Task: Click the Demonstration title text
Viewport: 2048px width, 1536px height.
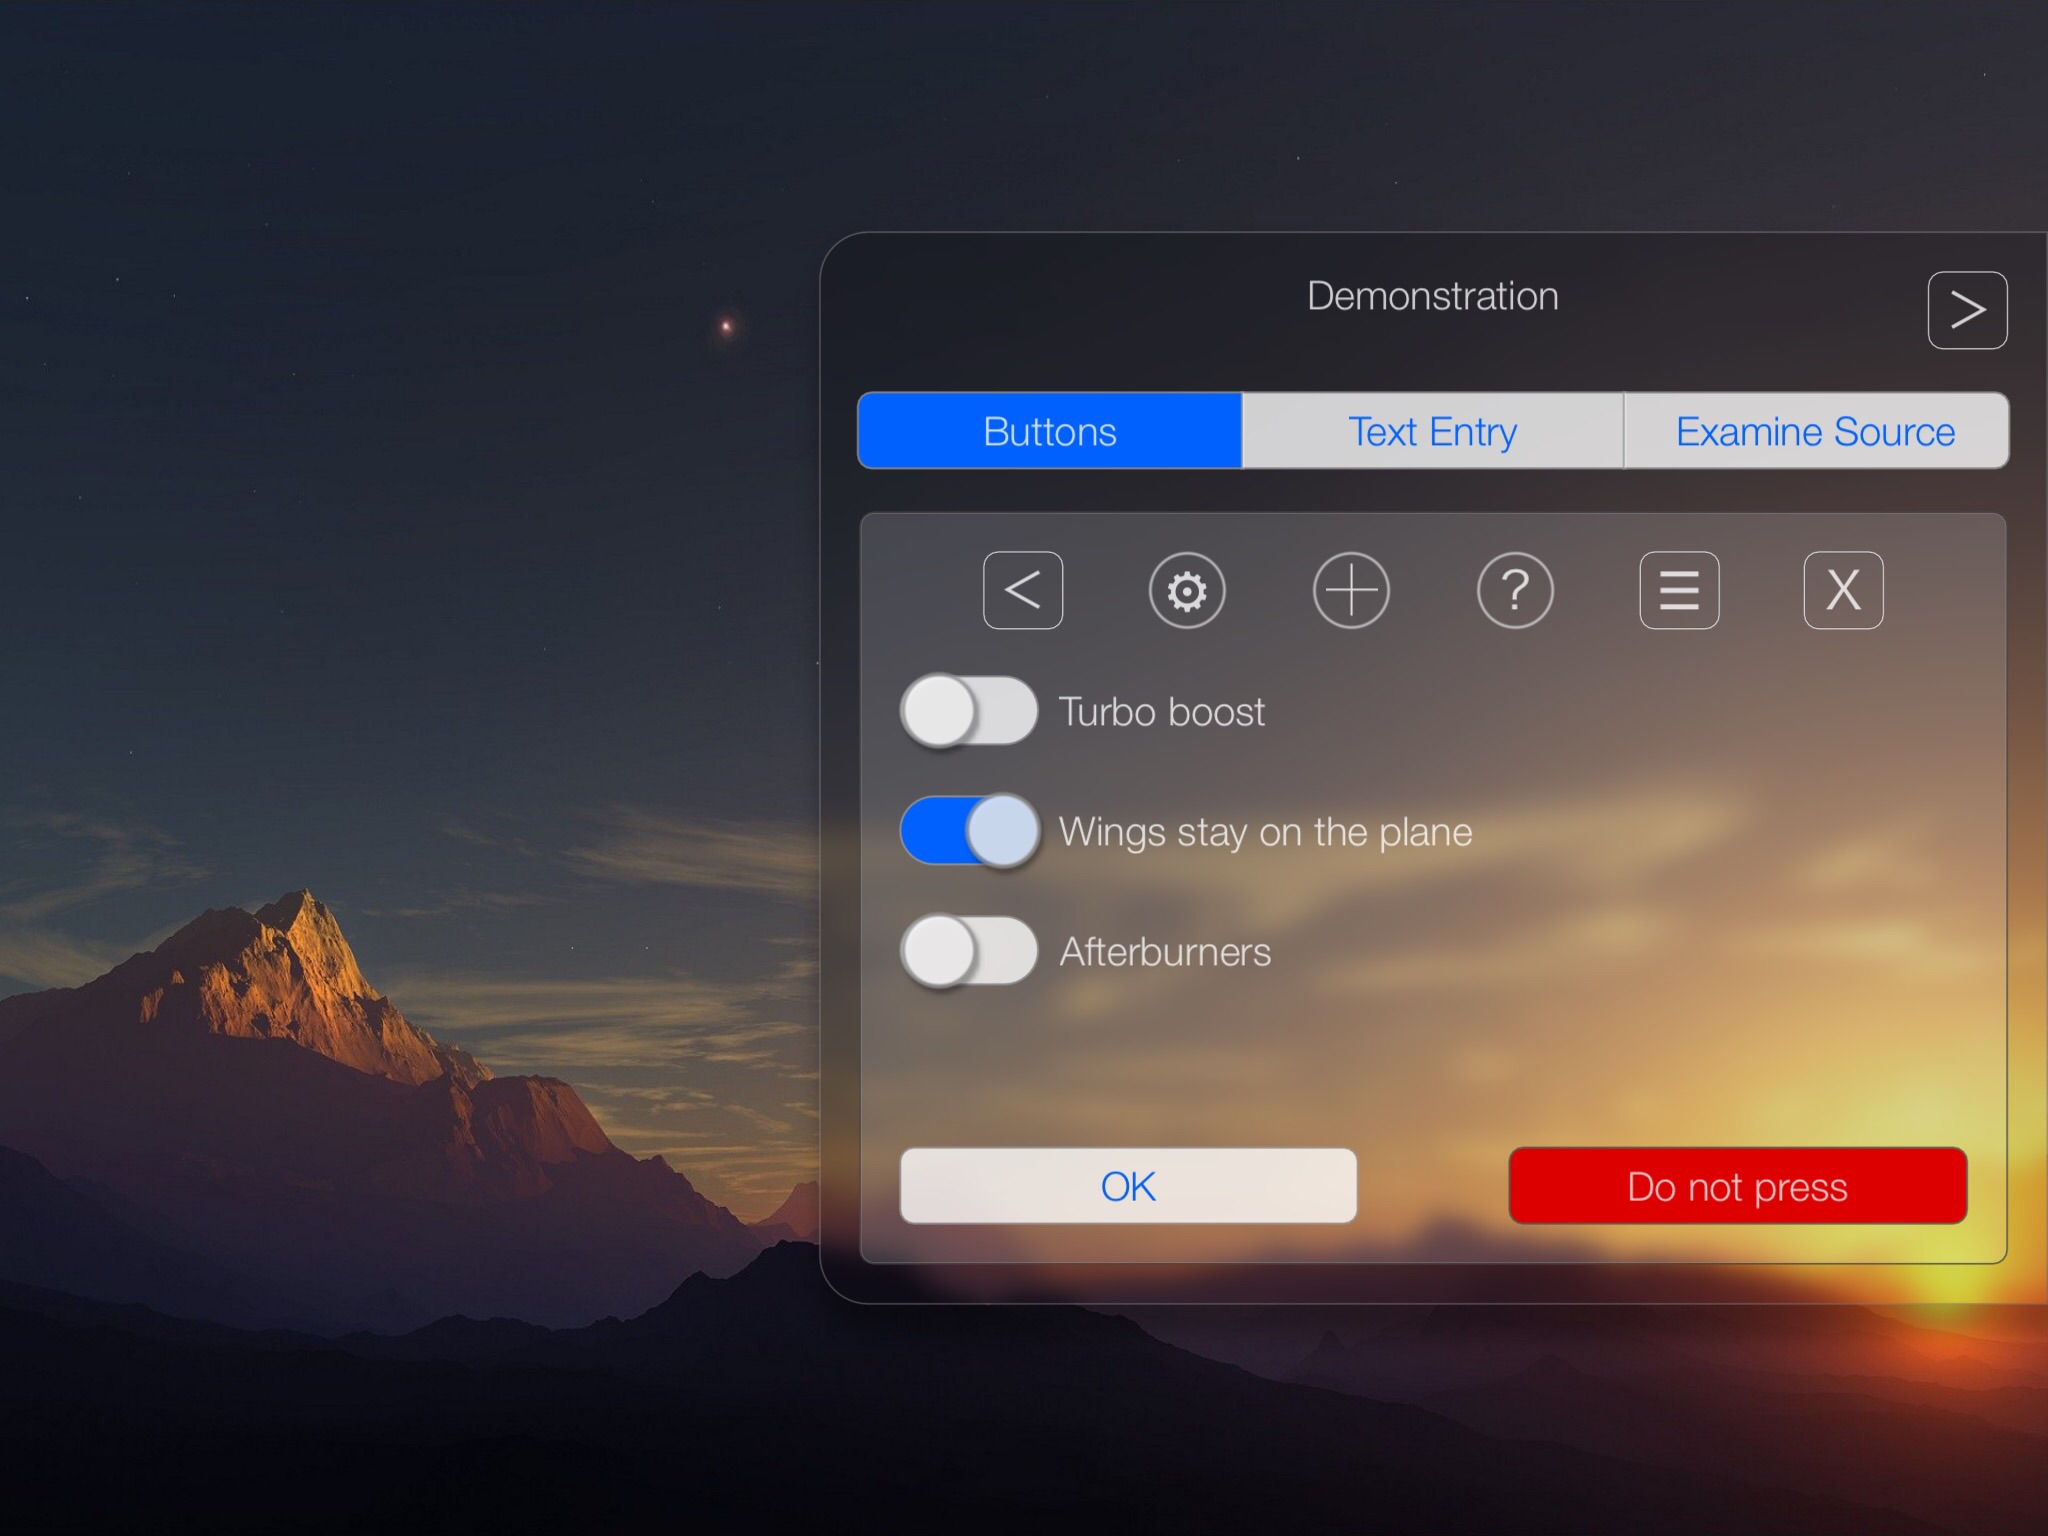Action: (1433, 296)
